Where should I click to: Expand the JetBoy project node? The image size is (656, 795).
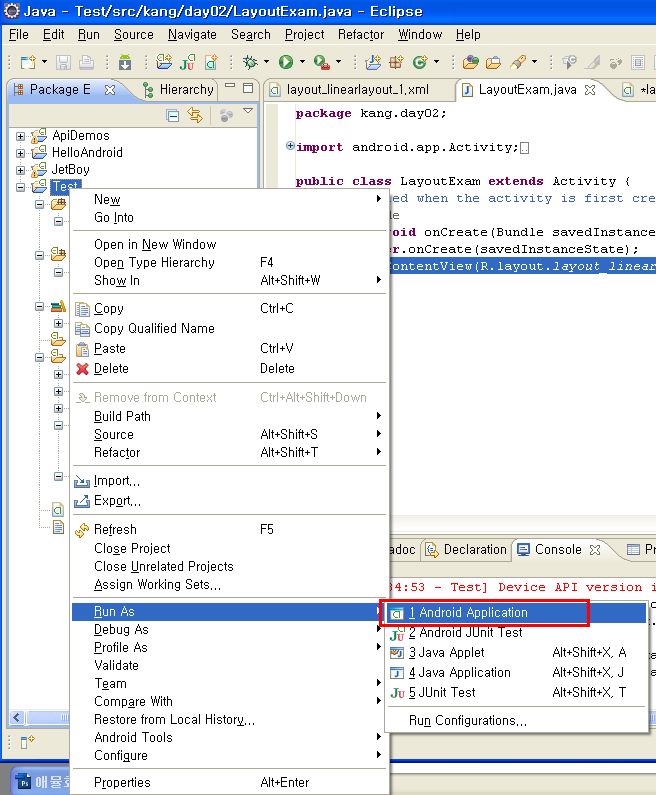click(x=20, y=170)
